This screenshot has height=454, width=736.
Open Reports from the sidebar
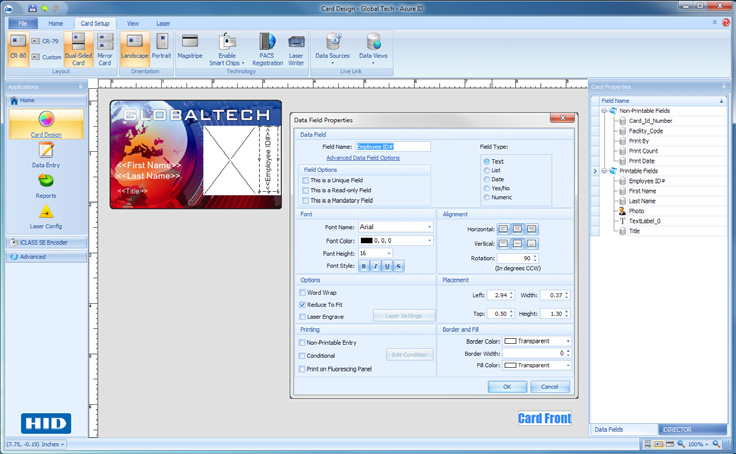pos(45,186)
